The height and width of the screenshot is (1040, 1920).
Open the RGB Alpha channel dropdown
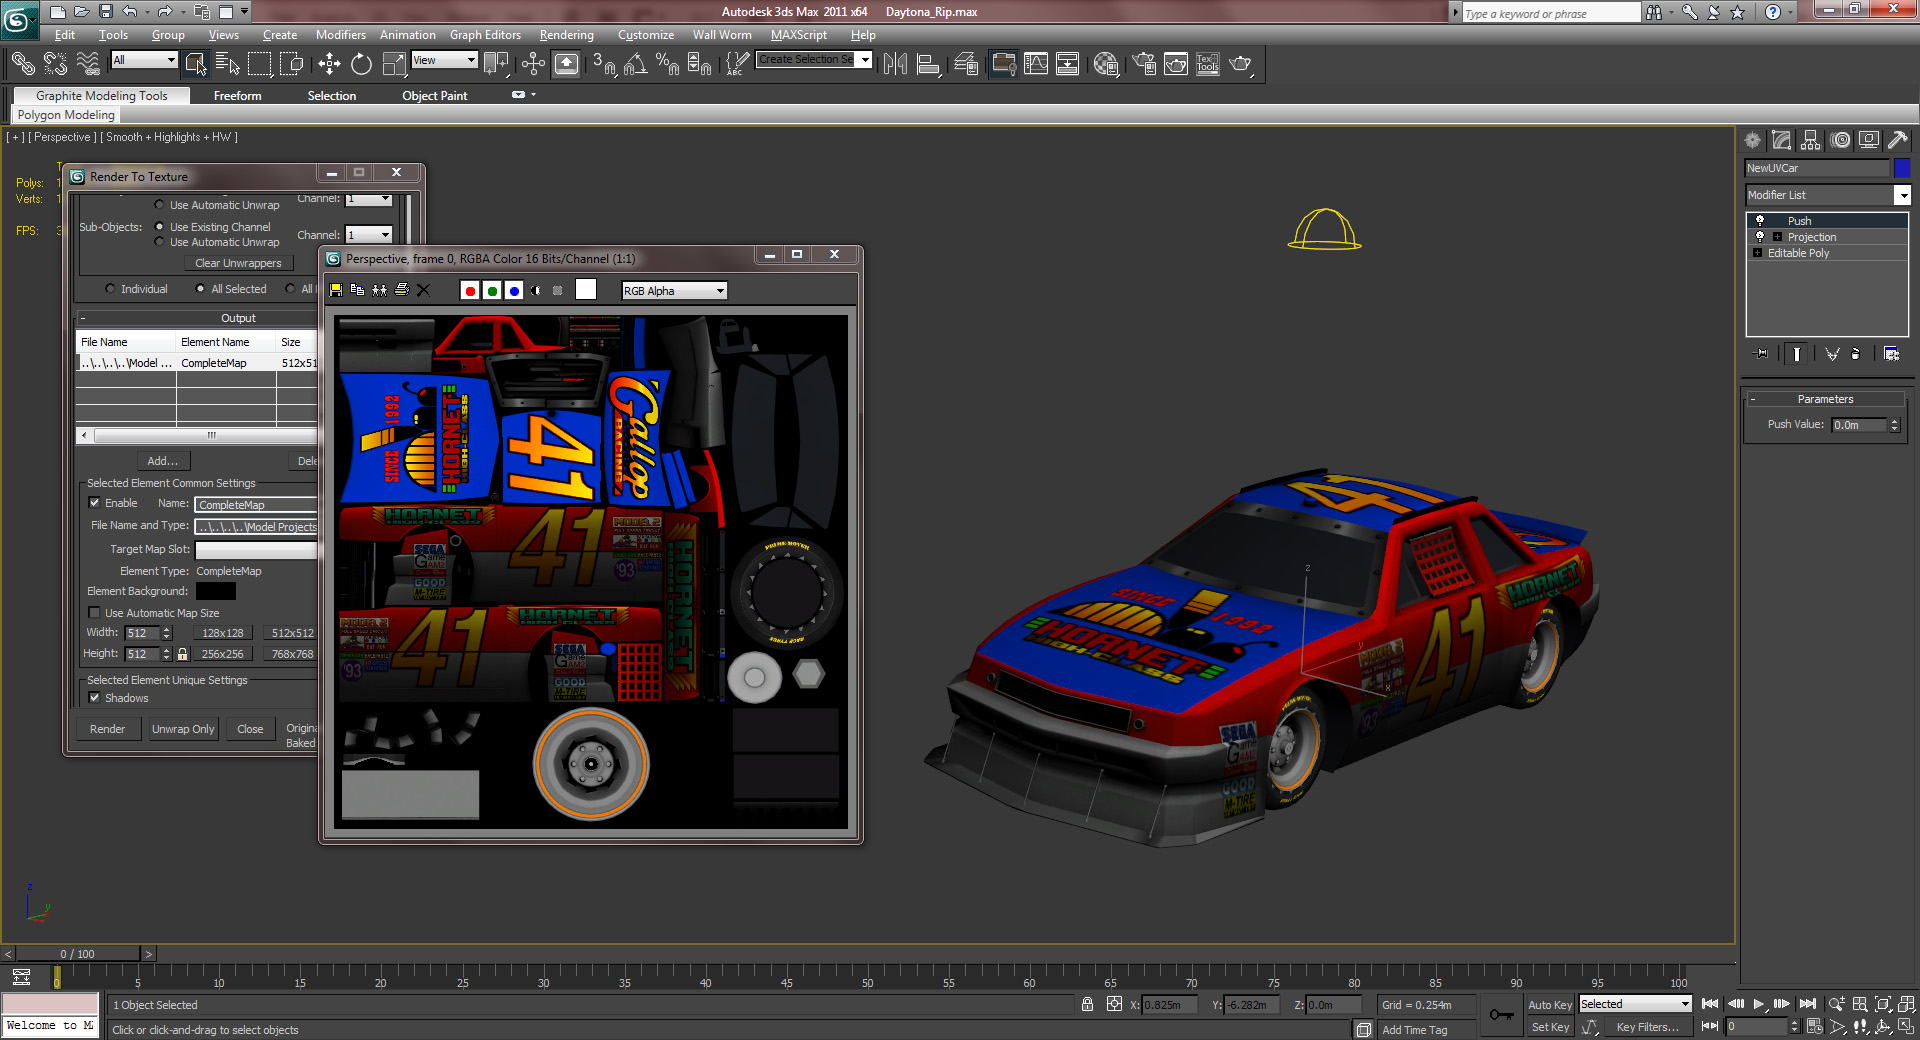click(x=674, y=290)
